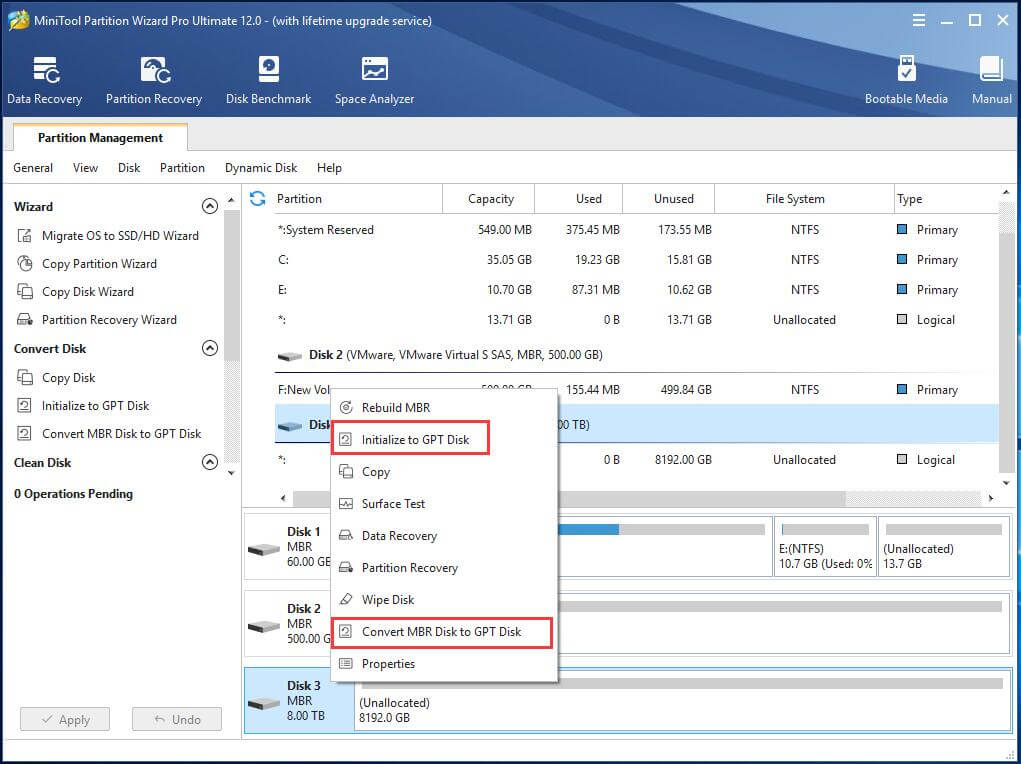Screen dimensions: 1021x764
Task: Select Disk 3 in the disk map
Action: click(x=300, y=701)
